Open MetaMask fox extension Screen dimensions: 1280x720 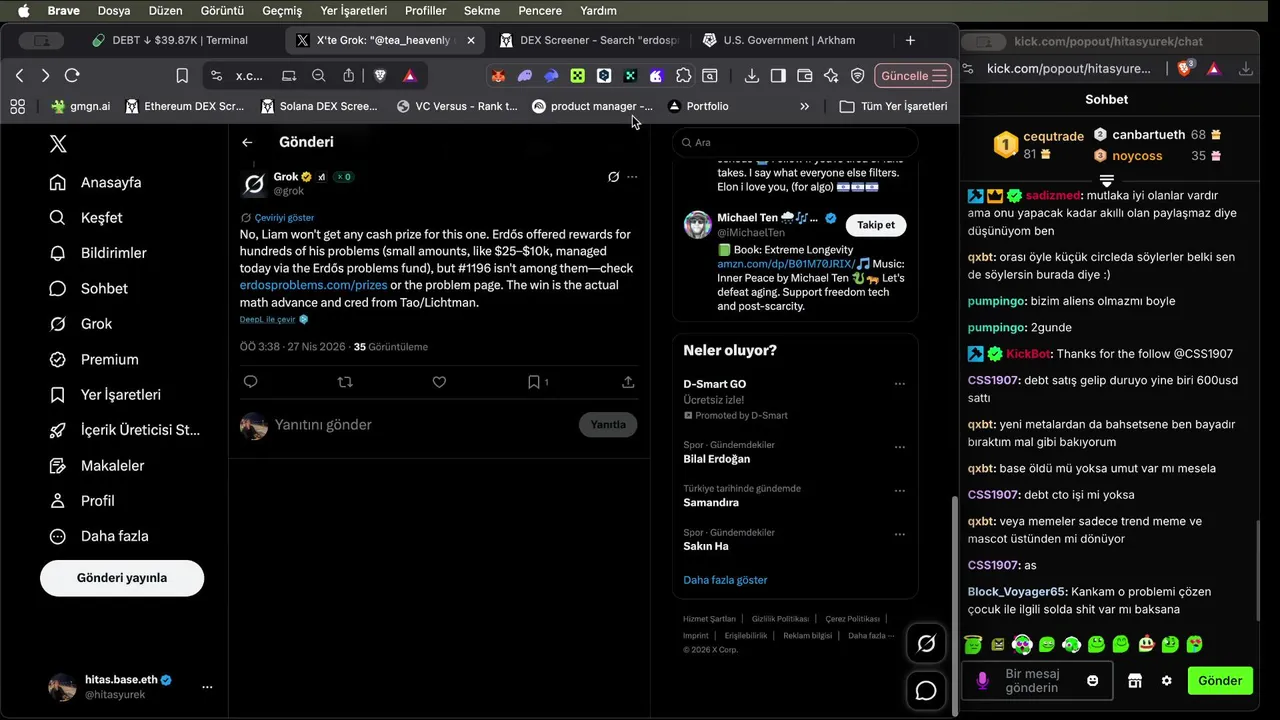(x=498, y=76)
